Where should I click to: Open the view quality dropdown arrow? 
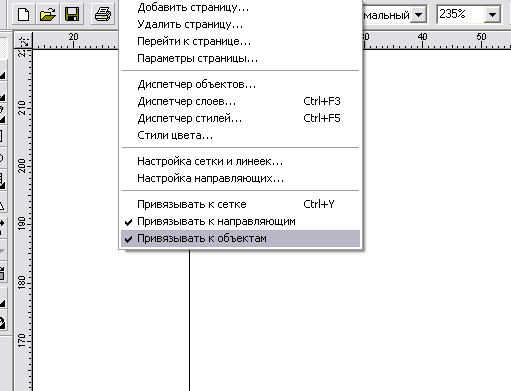[x=418, y=15]
